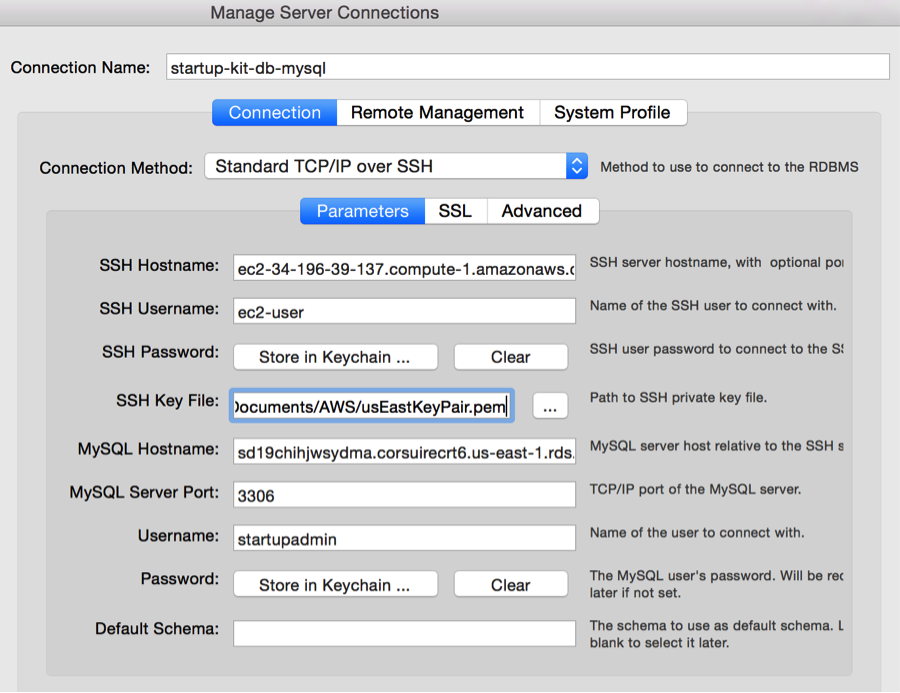
Task: Store the MySQL password in Keychain
Action: coord(335,584)
